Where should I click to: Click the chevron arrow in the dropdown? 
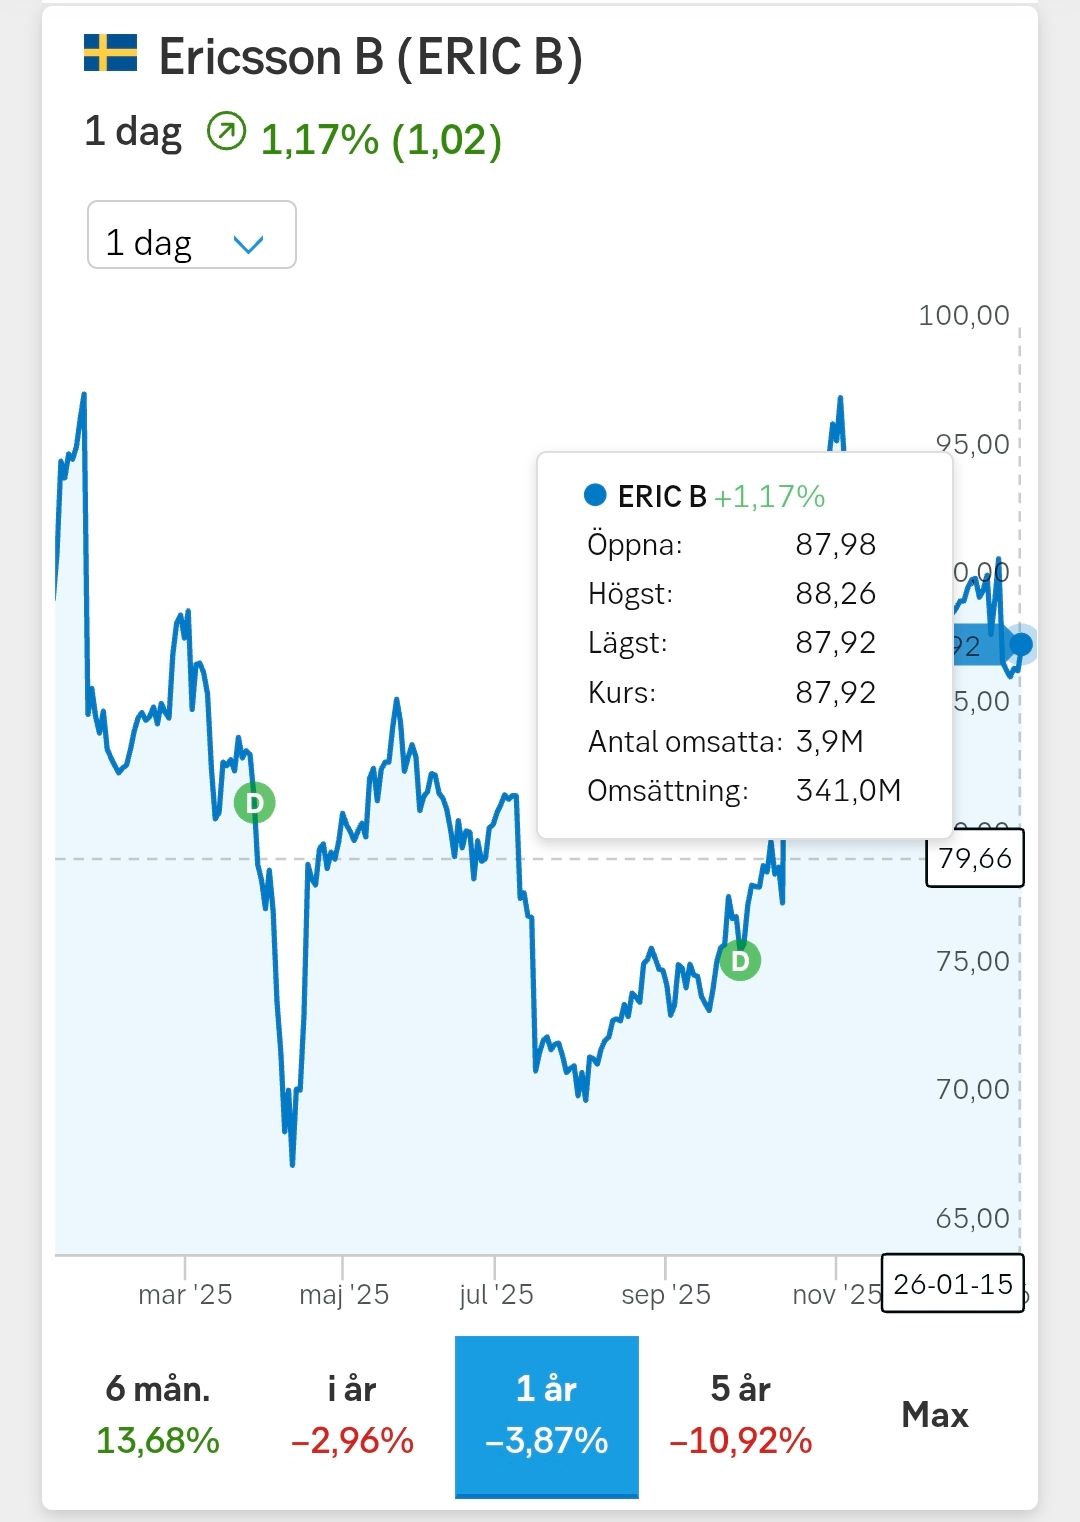pos(248,244)
